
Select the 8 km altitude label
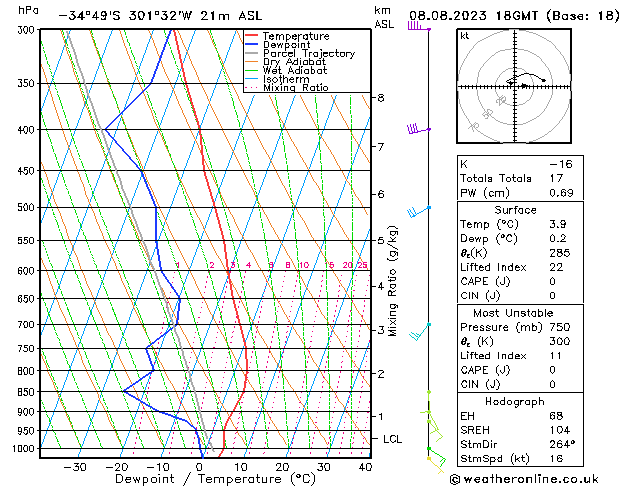point(381,98)
